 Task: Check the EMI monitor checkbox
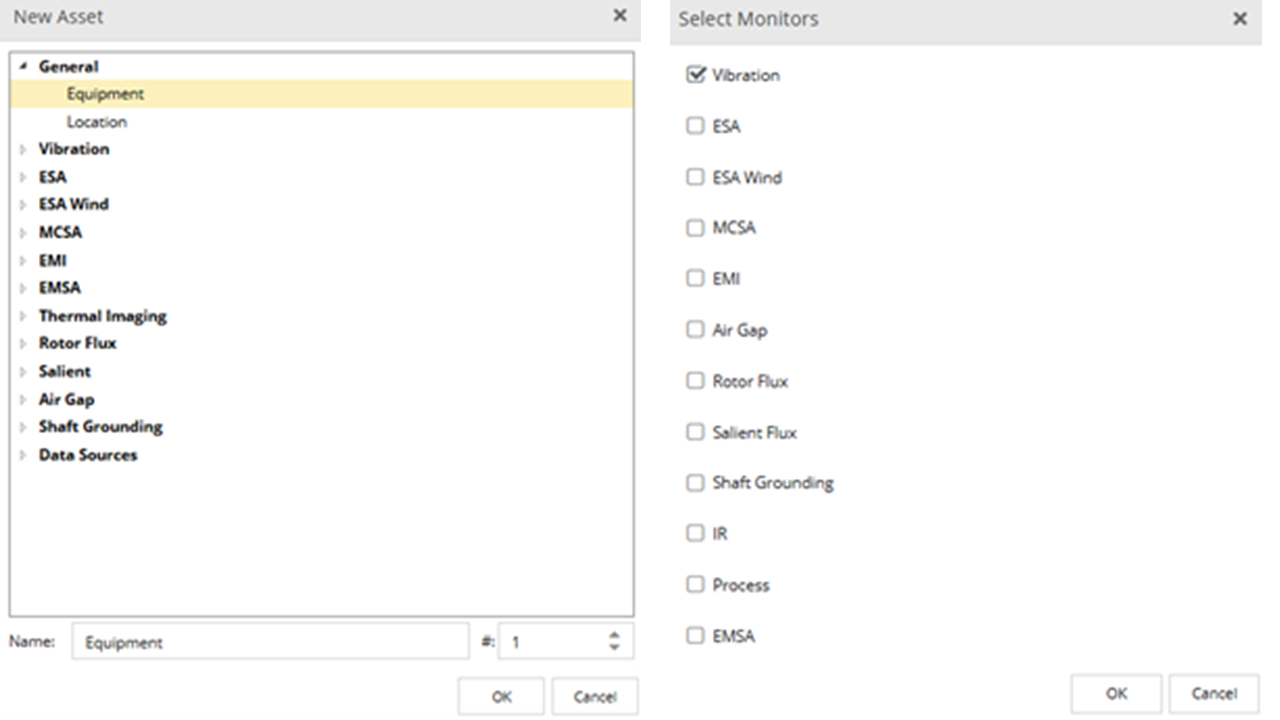(x=695, y=278)
